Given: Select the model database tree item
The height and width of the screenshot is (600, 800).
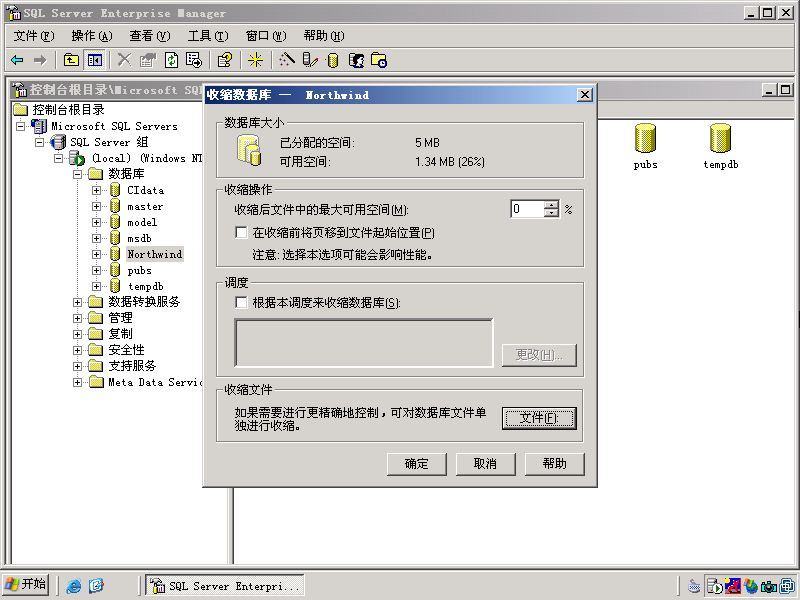Looking at the screenshot, I should click(x=142, y=222).
